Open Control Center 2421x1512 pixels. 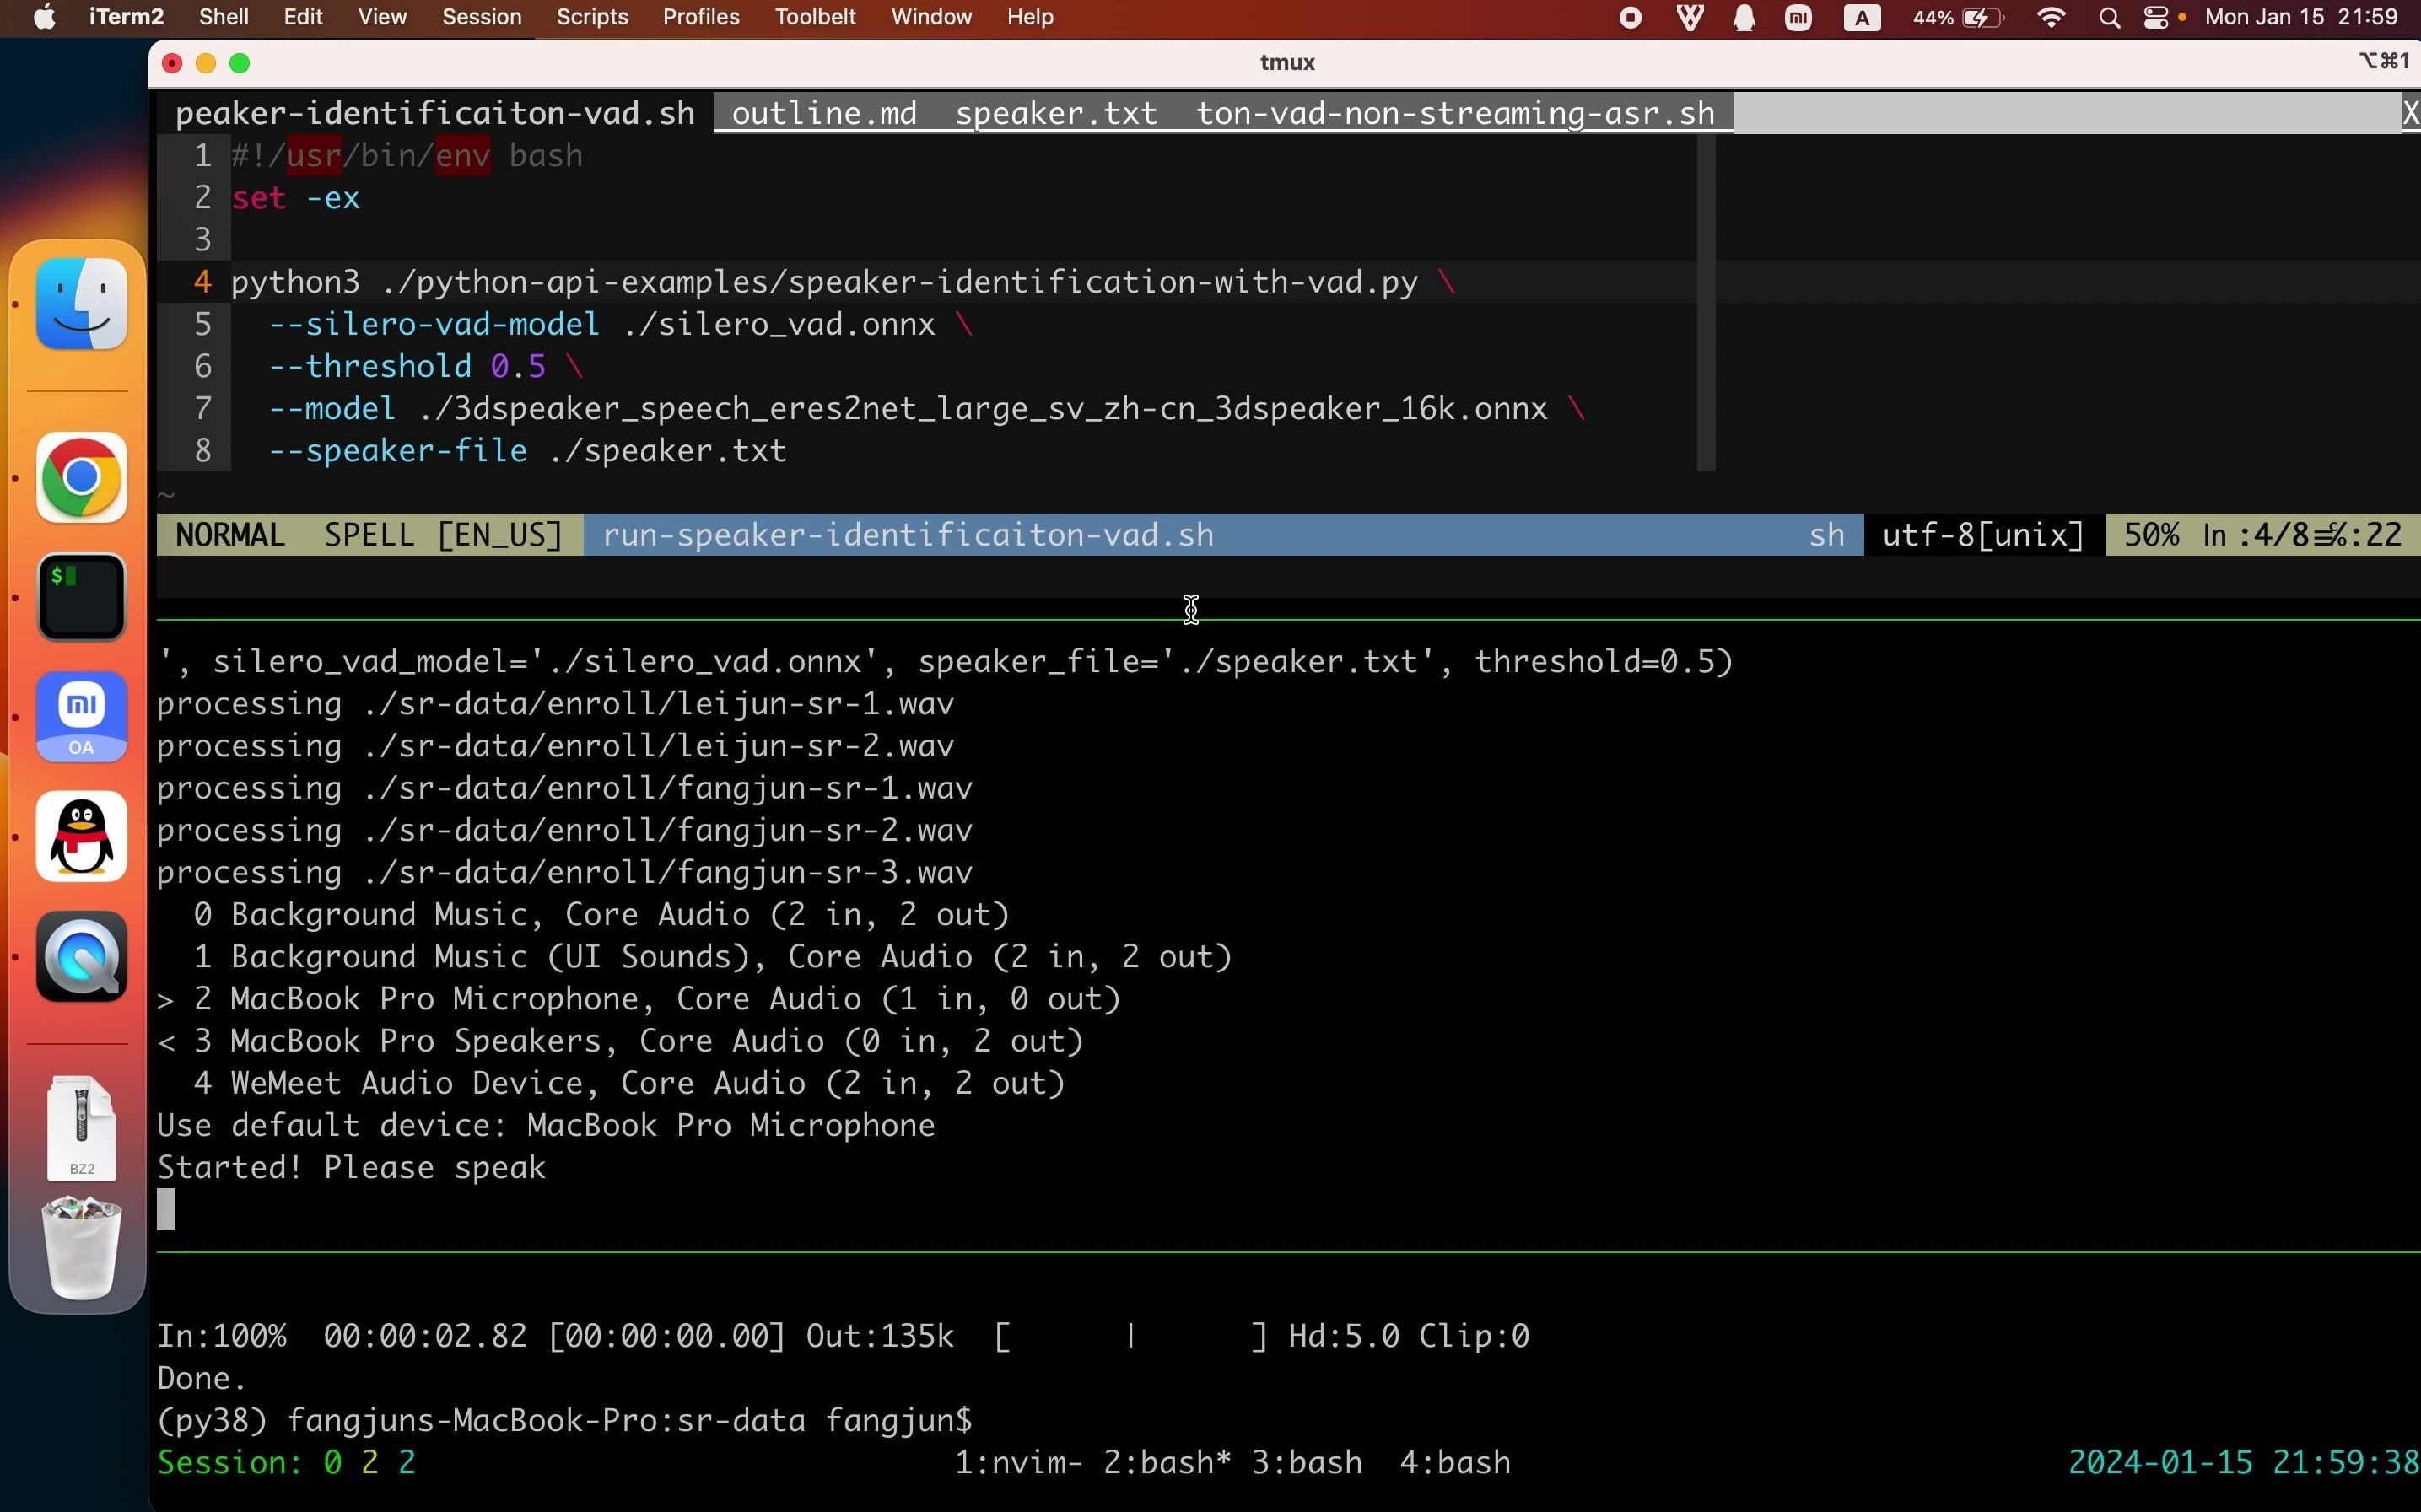point(2156,17)
